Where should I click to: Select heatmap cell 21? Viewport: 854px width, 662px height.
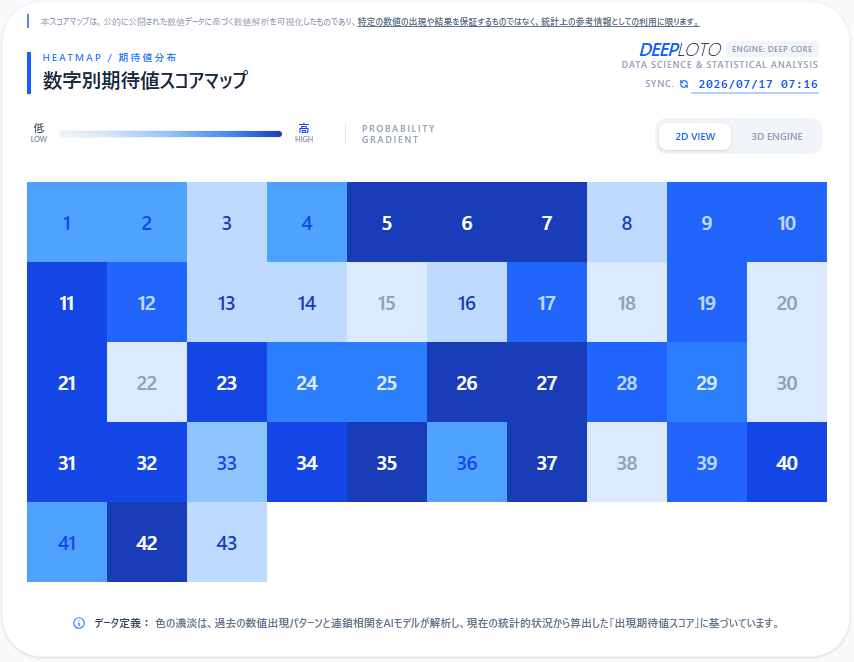point(67,382)
